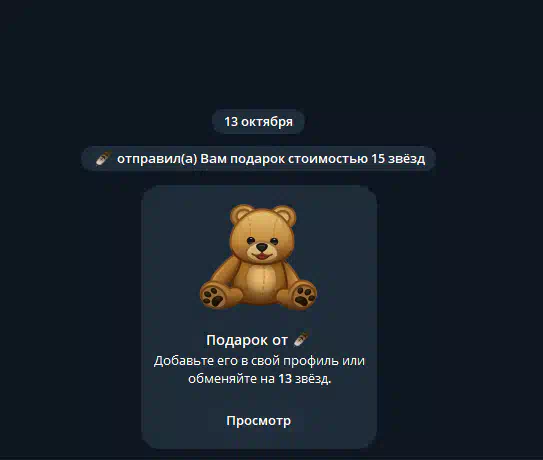Click the отправил(а) Вам подарок service message
The image size is (543, 460).
click(x=258, y=159)
